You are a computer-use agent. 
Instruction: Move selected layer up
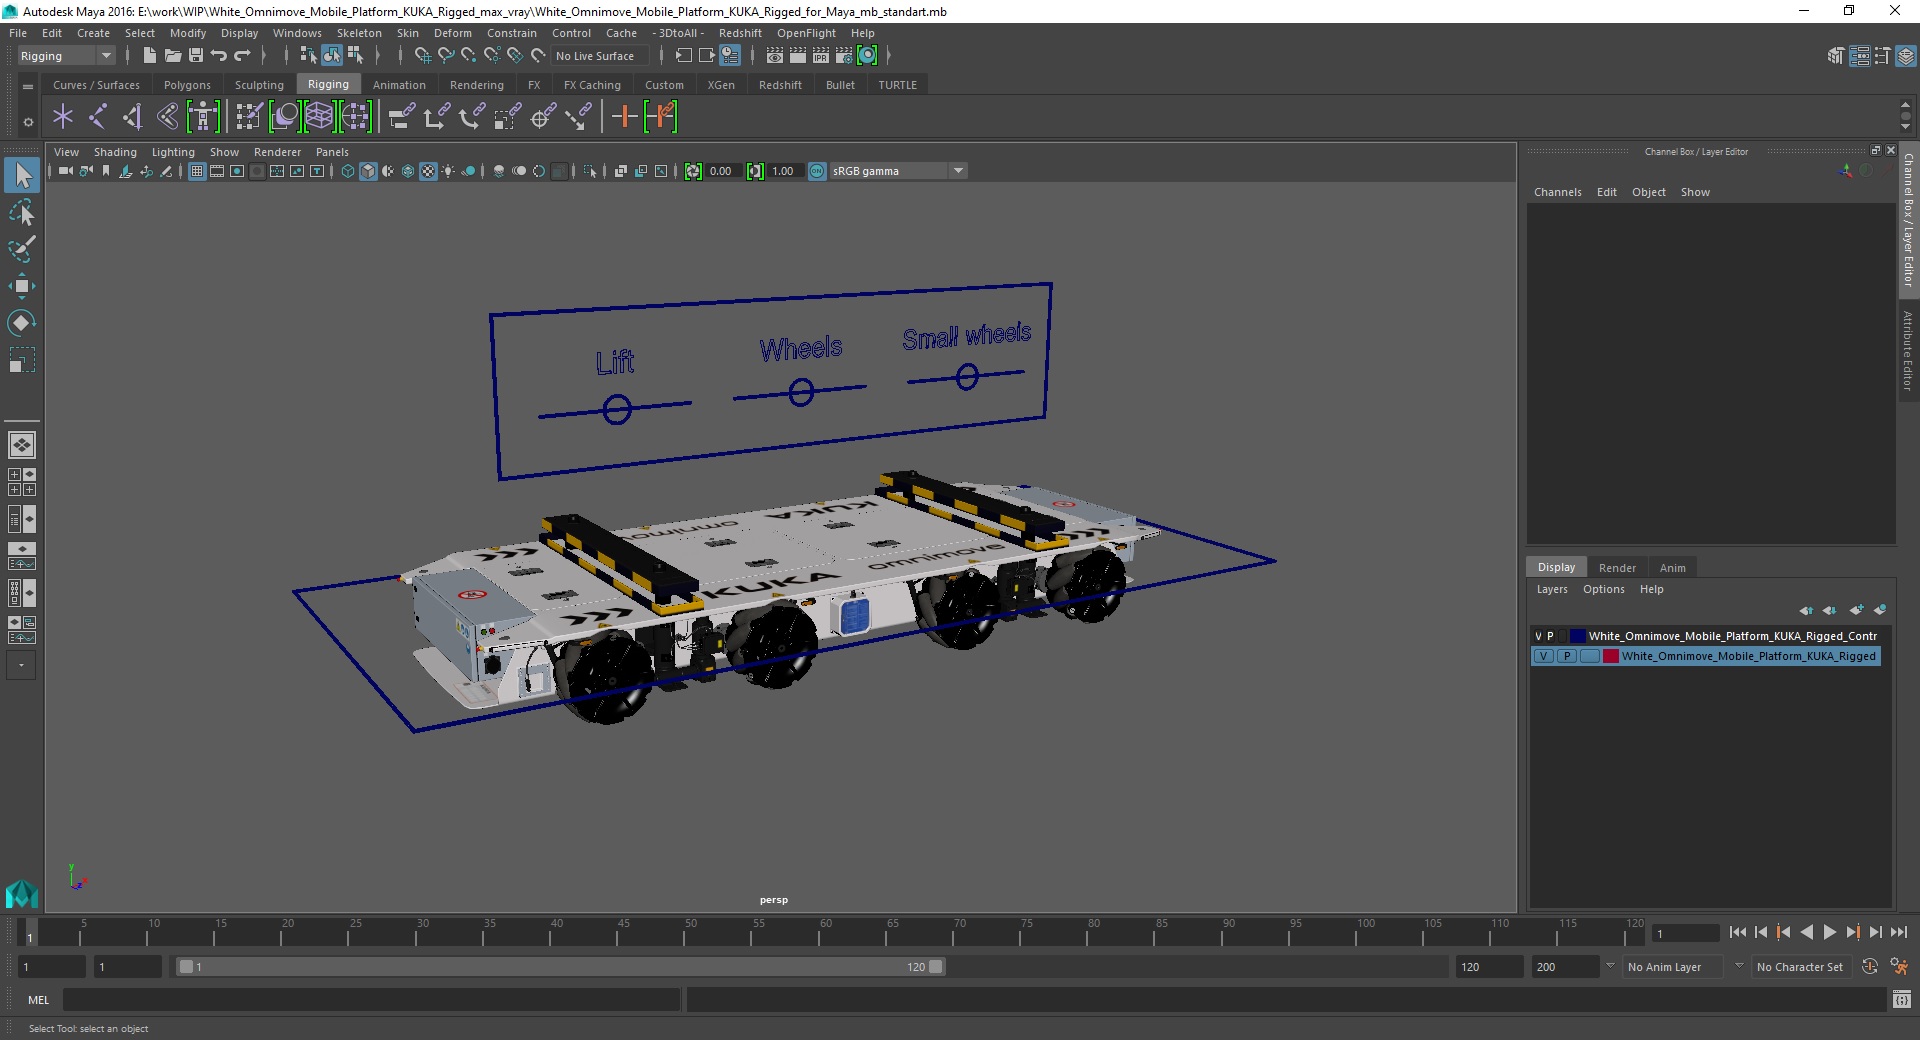point(1805,610)
